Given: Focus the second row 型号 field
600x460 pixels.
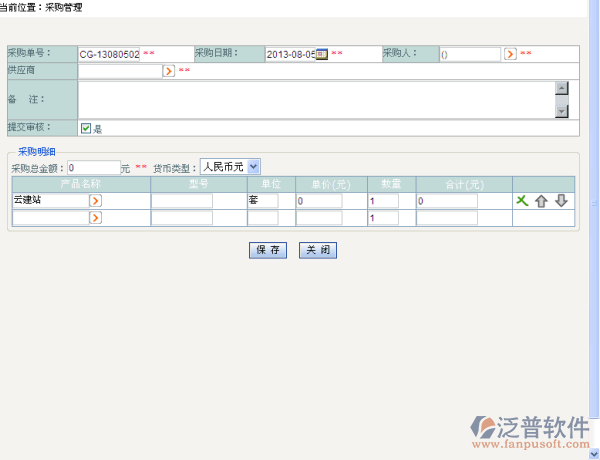Looking at the screenshot, I should 182,218.
